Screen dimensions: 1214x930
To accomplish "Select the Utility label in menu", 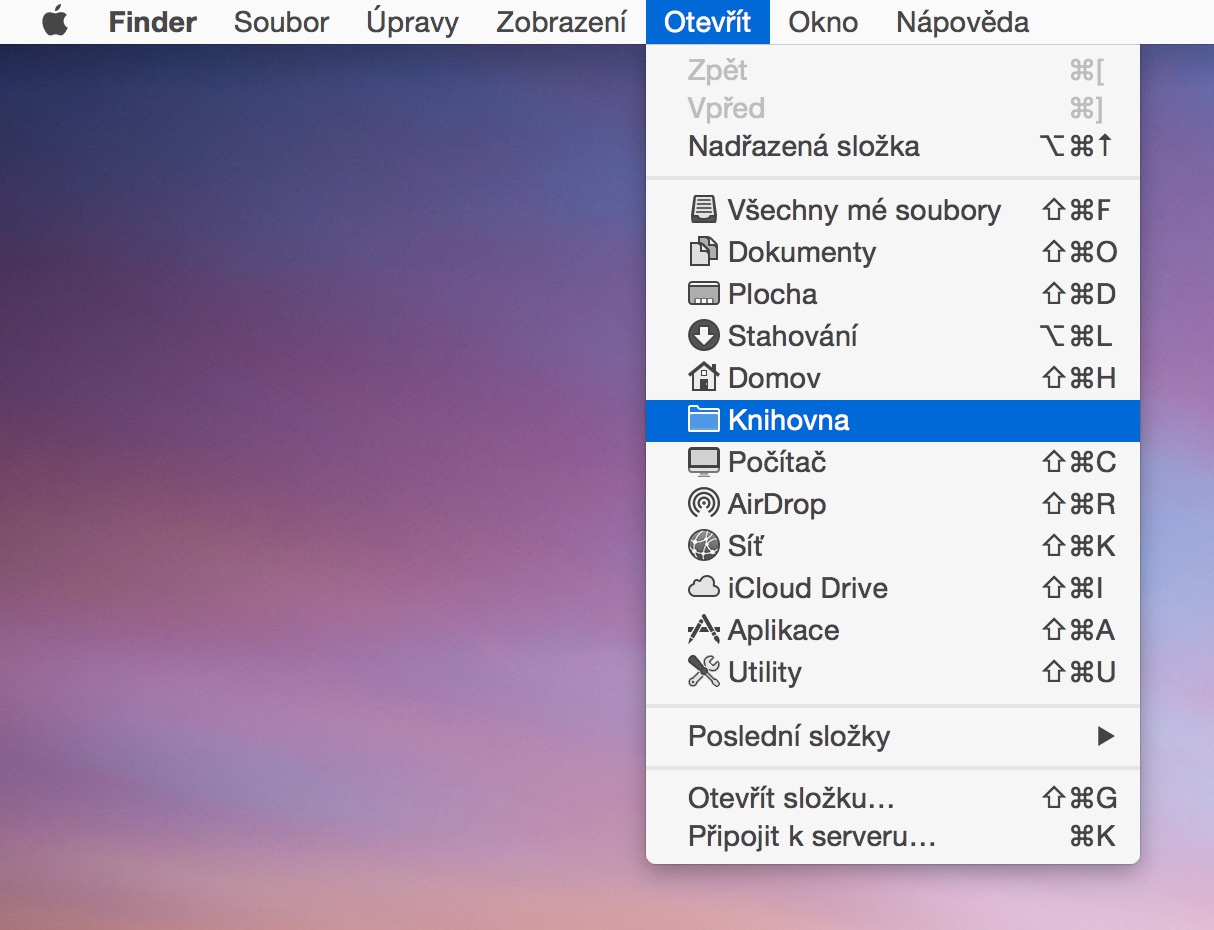I will (765, 672).
